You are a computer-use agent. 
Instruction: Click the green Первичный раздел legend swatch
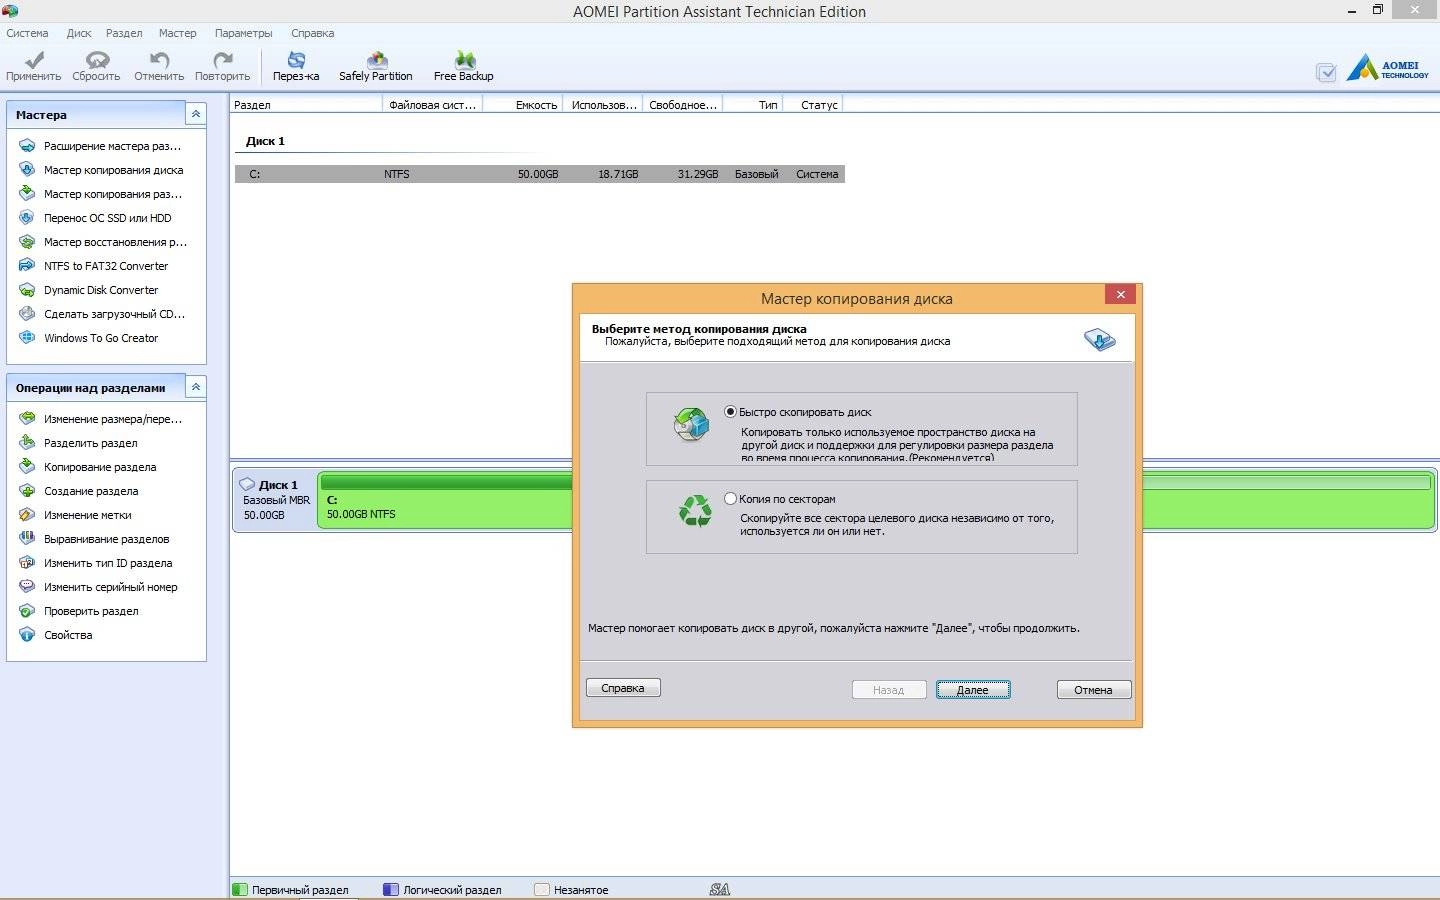pyautogui.click(x=240, y=889)
